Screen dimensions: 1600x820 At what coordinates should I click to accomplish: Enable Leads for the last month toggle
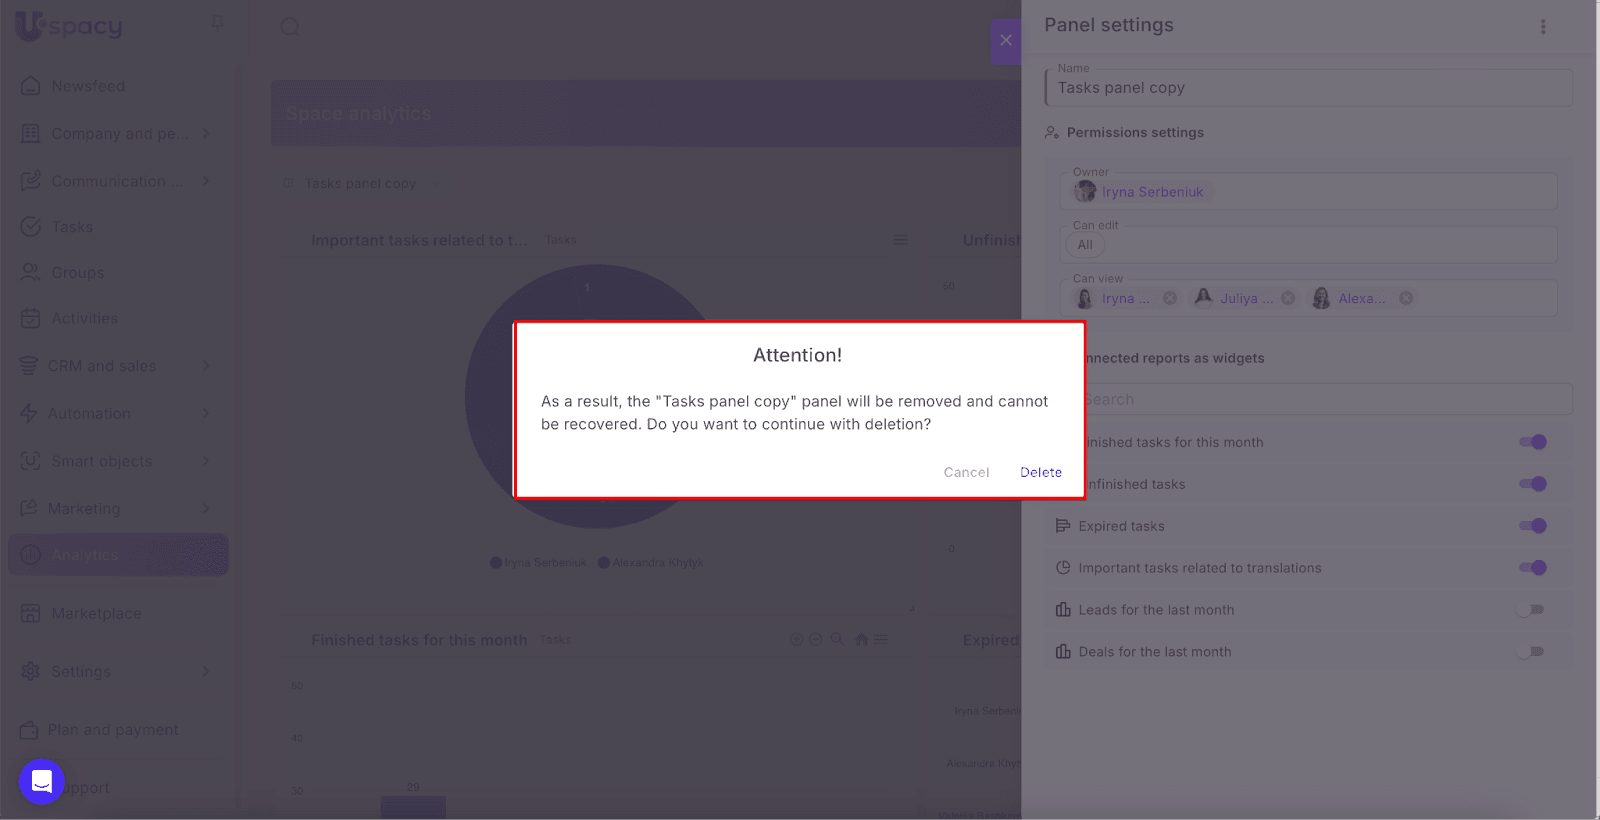tap(1532, 610)
